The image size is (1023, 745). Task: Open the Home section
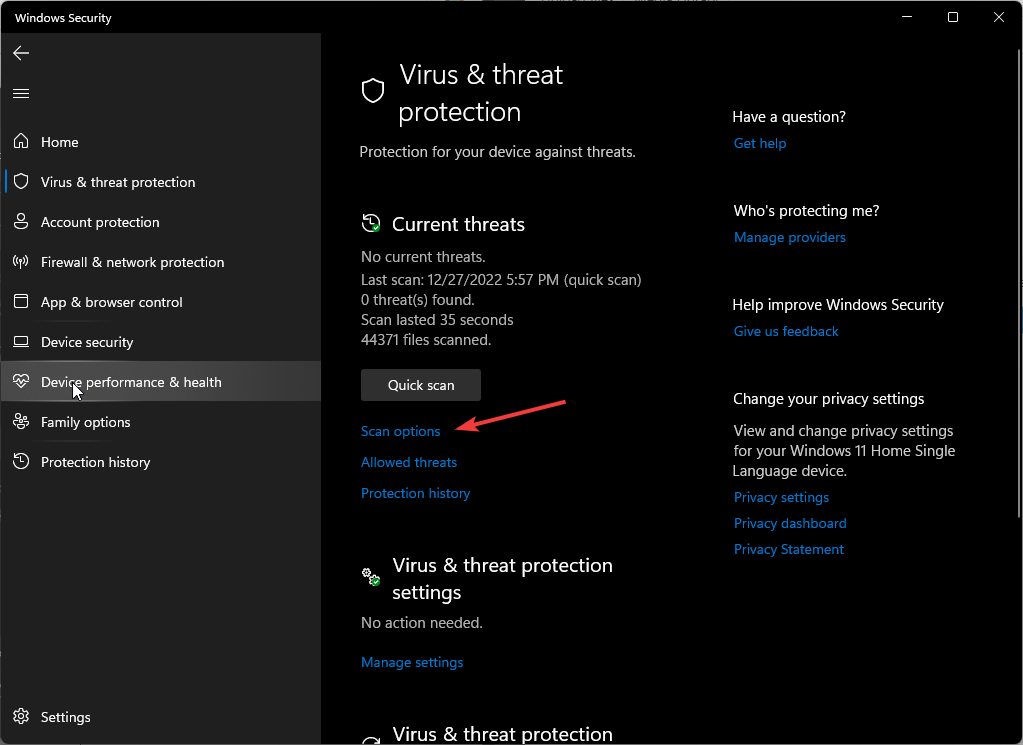coord(60,141)
